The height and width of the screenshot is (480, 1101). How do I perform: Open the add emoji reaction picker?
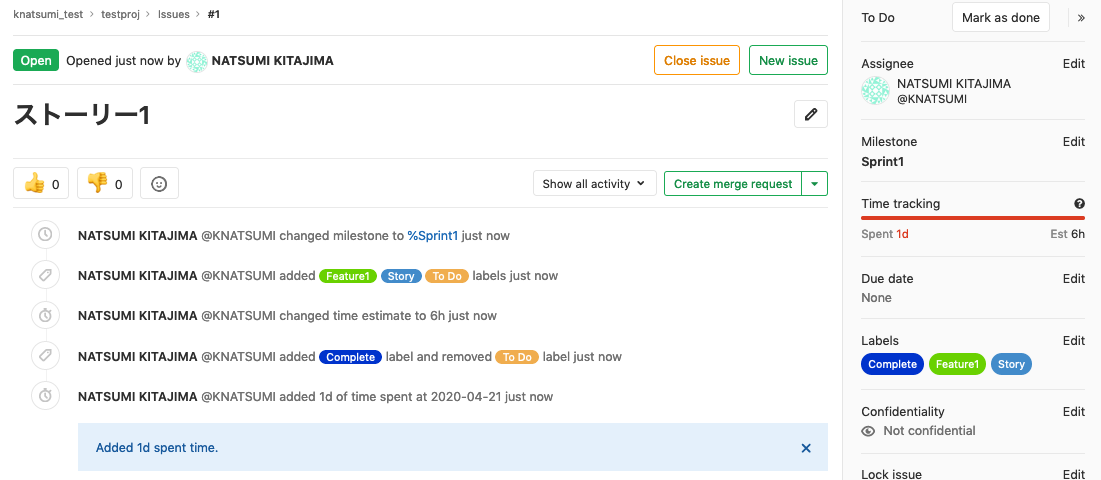coord(159,183)
